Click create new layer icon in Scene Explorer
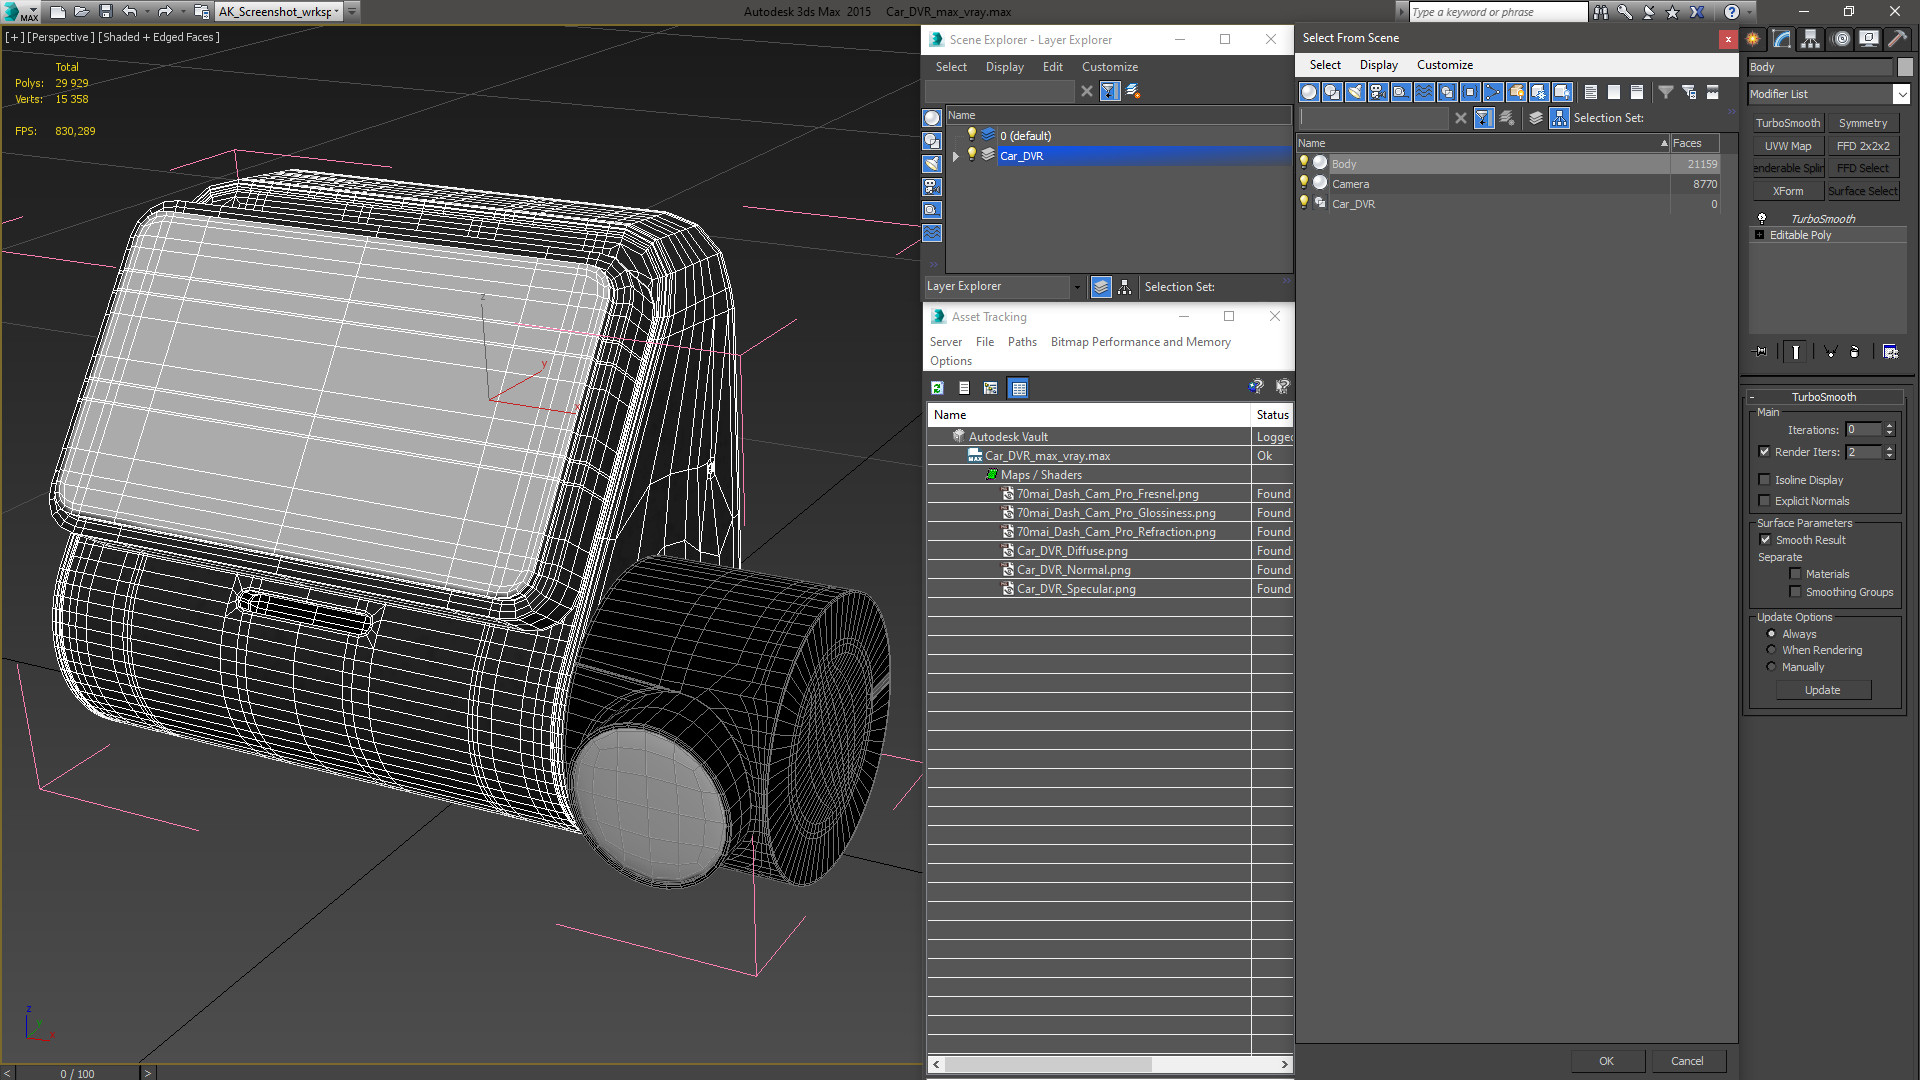Image resolution: width=1920 pixels, height=1080 pixels. pyautogui.click(x=1133, y=91)
